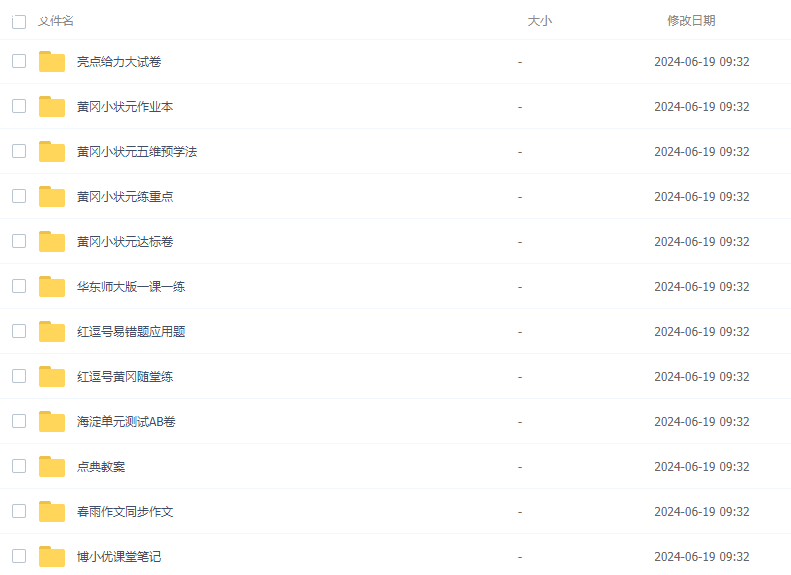Click folder icon beside 博小优课堂笔记
The image size is (791, 575).
[52, 556]
